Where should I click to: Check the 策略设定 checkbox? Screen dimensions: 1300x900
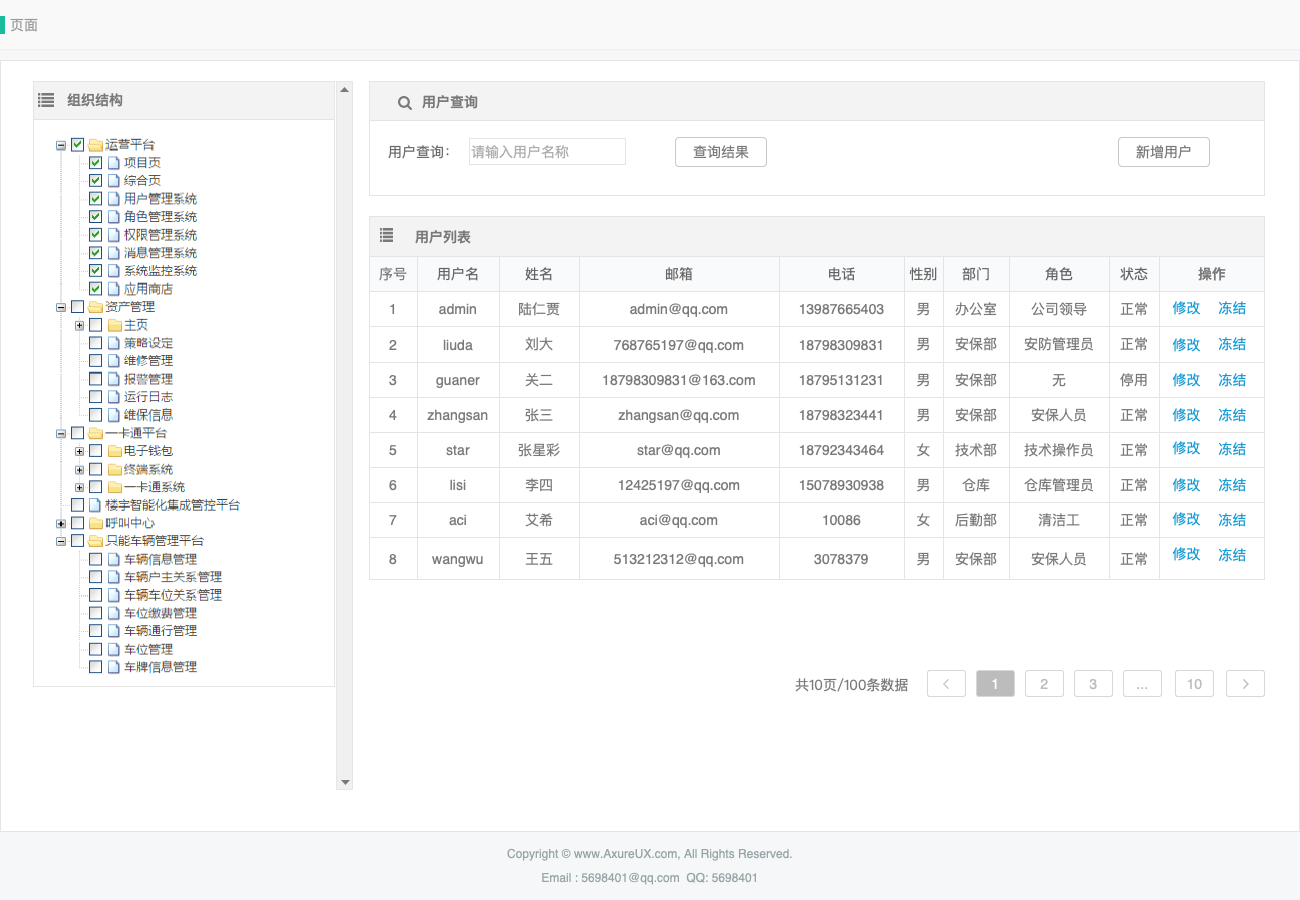pos(96,343)
